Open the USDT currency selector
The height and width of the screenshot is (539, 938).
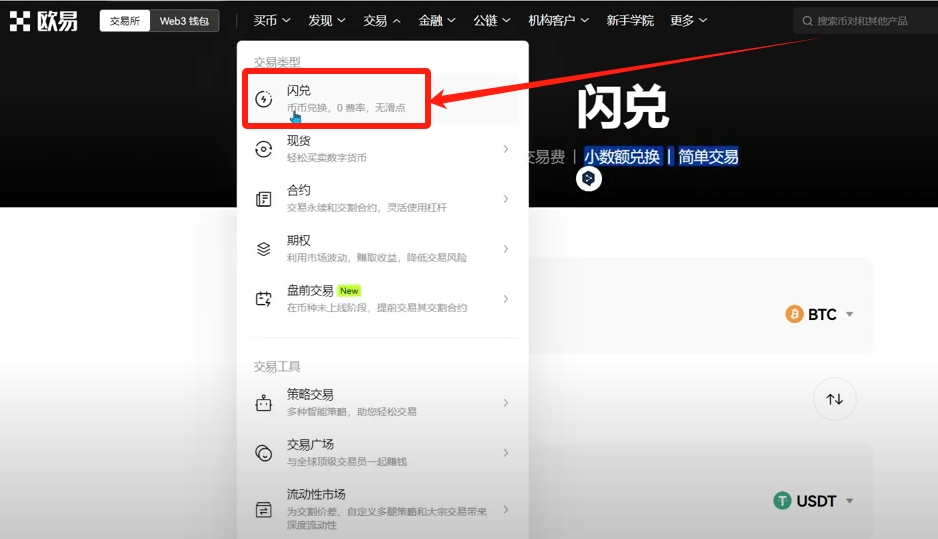pos(814,501)
